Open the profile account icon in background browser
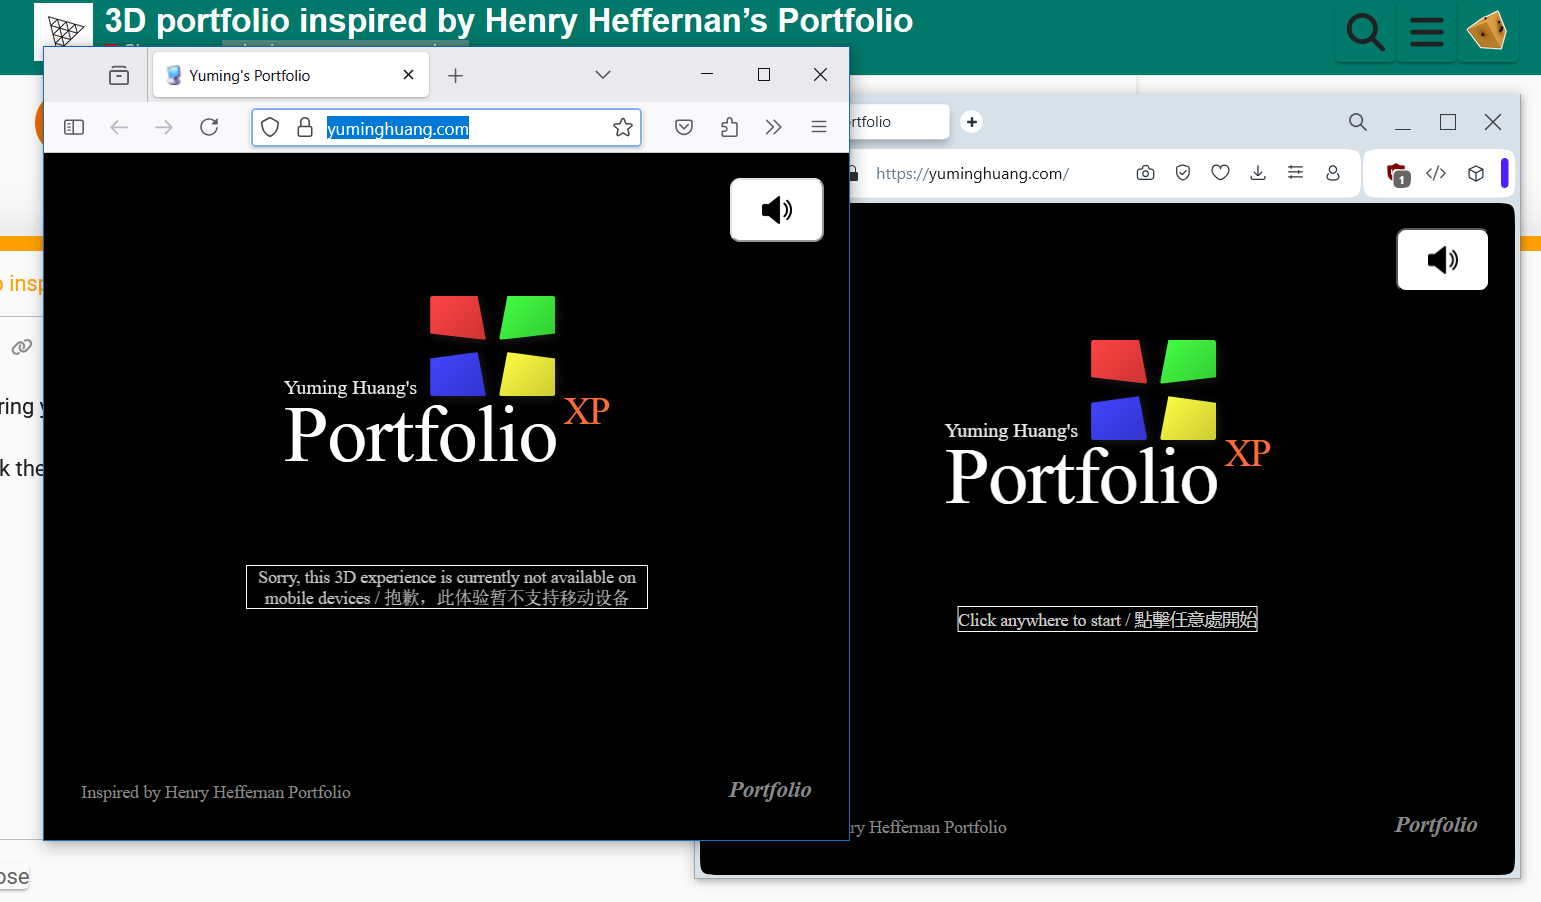The height and width of the screenshot is (902, 1541). coord(1333,173)
